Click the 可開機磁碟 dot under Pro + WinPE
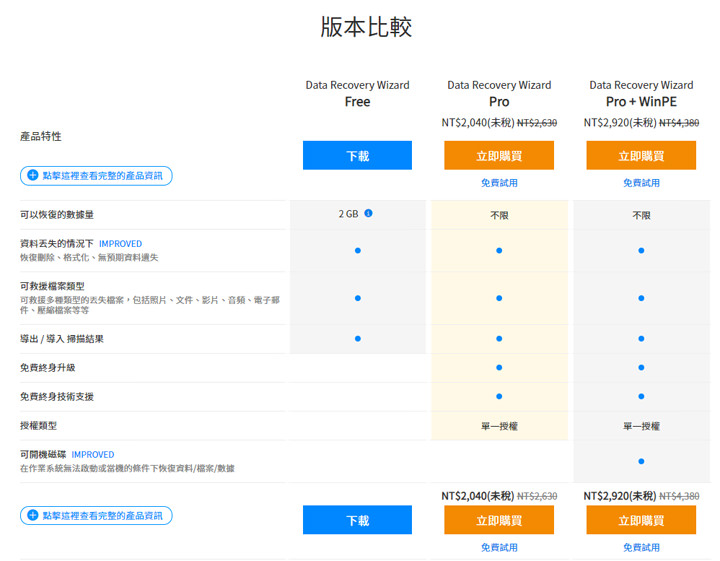720x561 pixels. (x=641, y=461)
